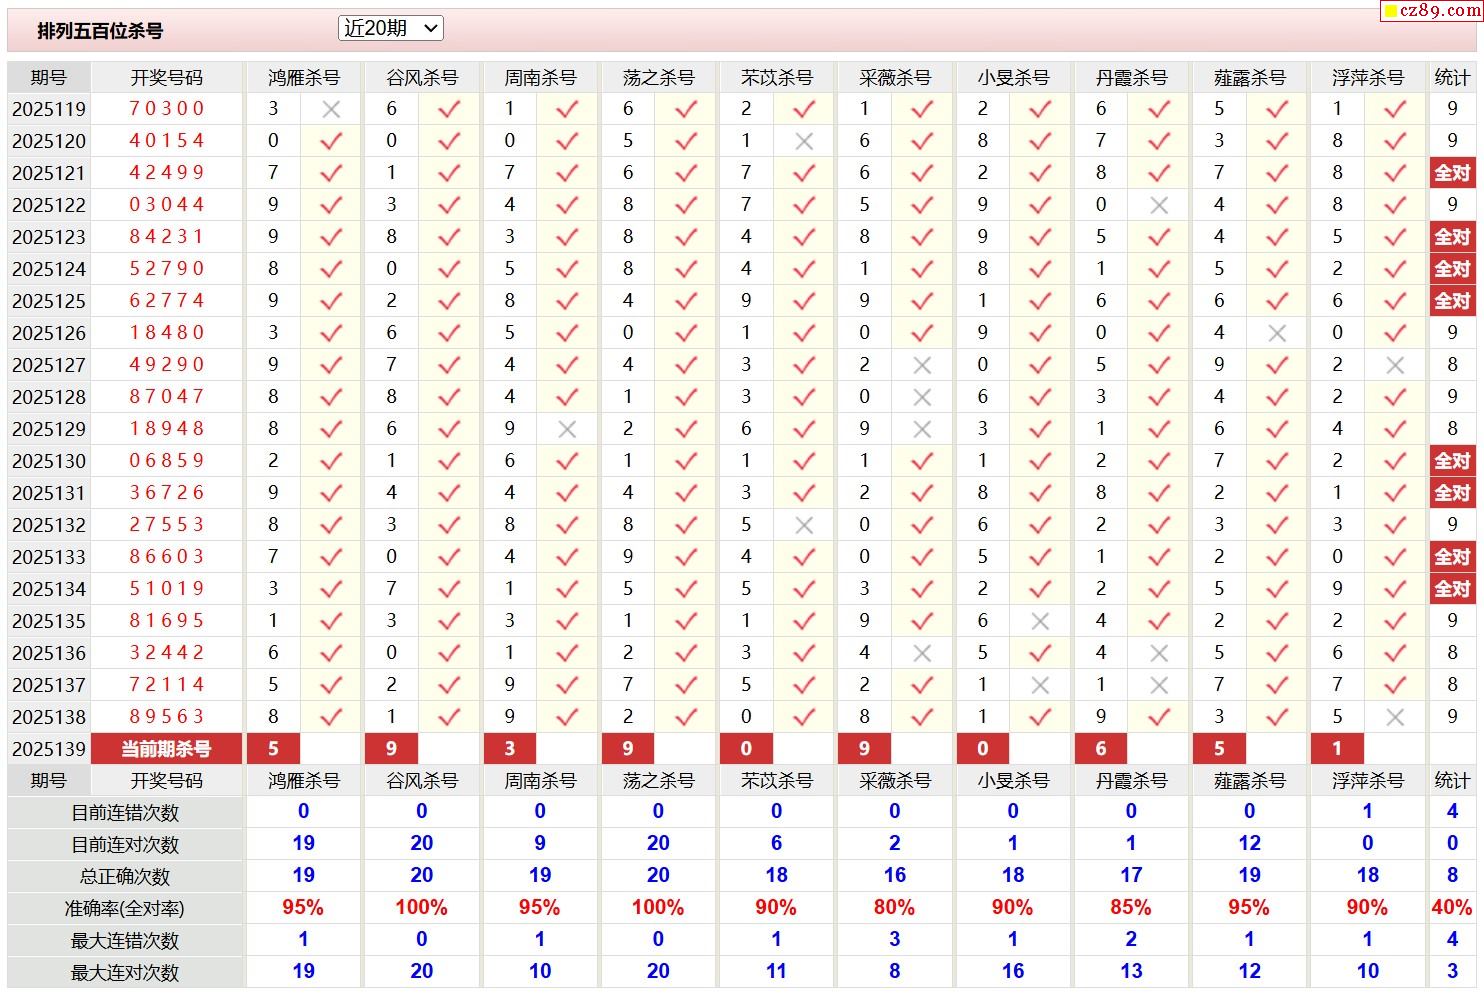Select the winning number 70300
Screen dimensions: 1484x994
pyautogui.click(x=166, y=109)
